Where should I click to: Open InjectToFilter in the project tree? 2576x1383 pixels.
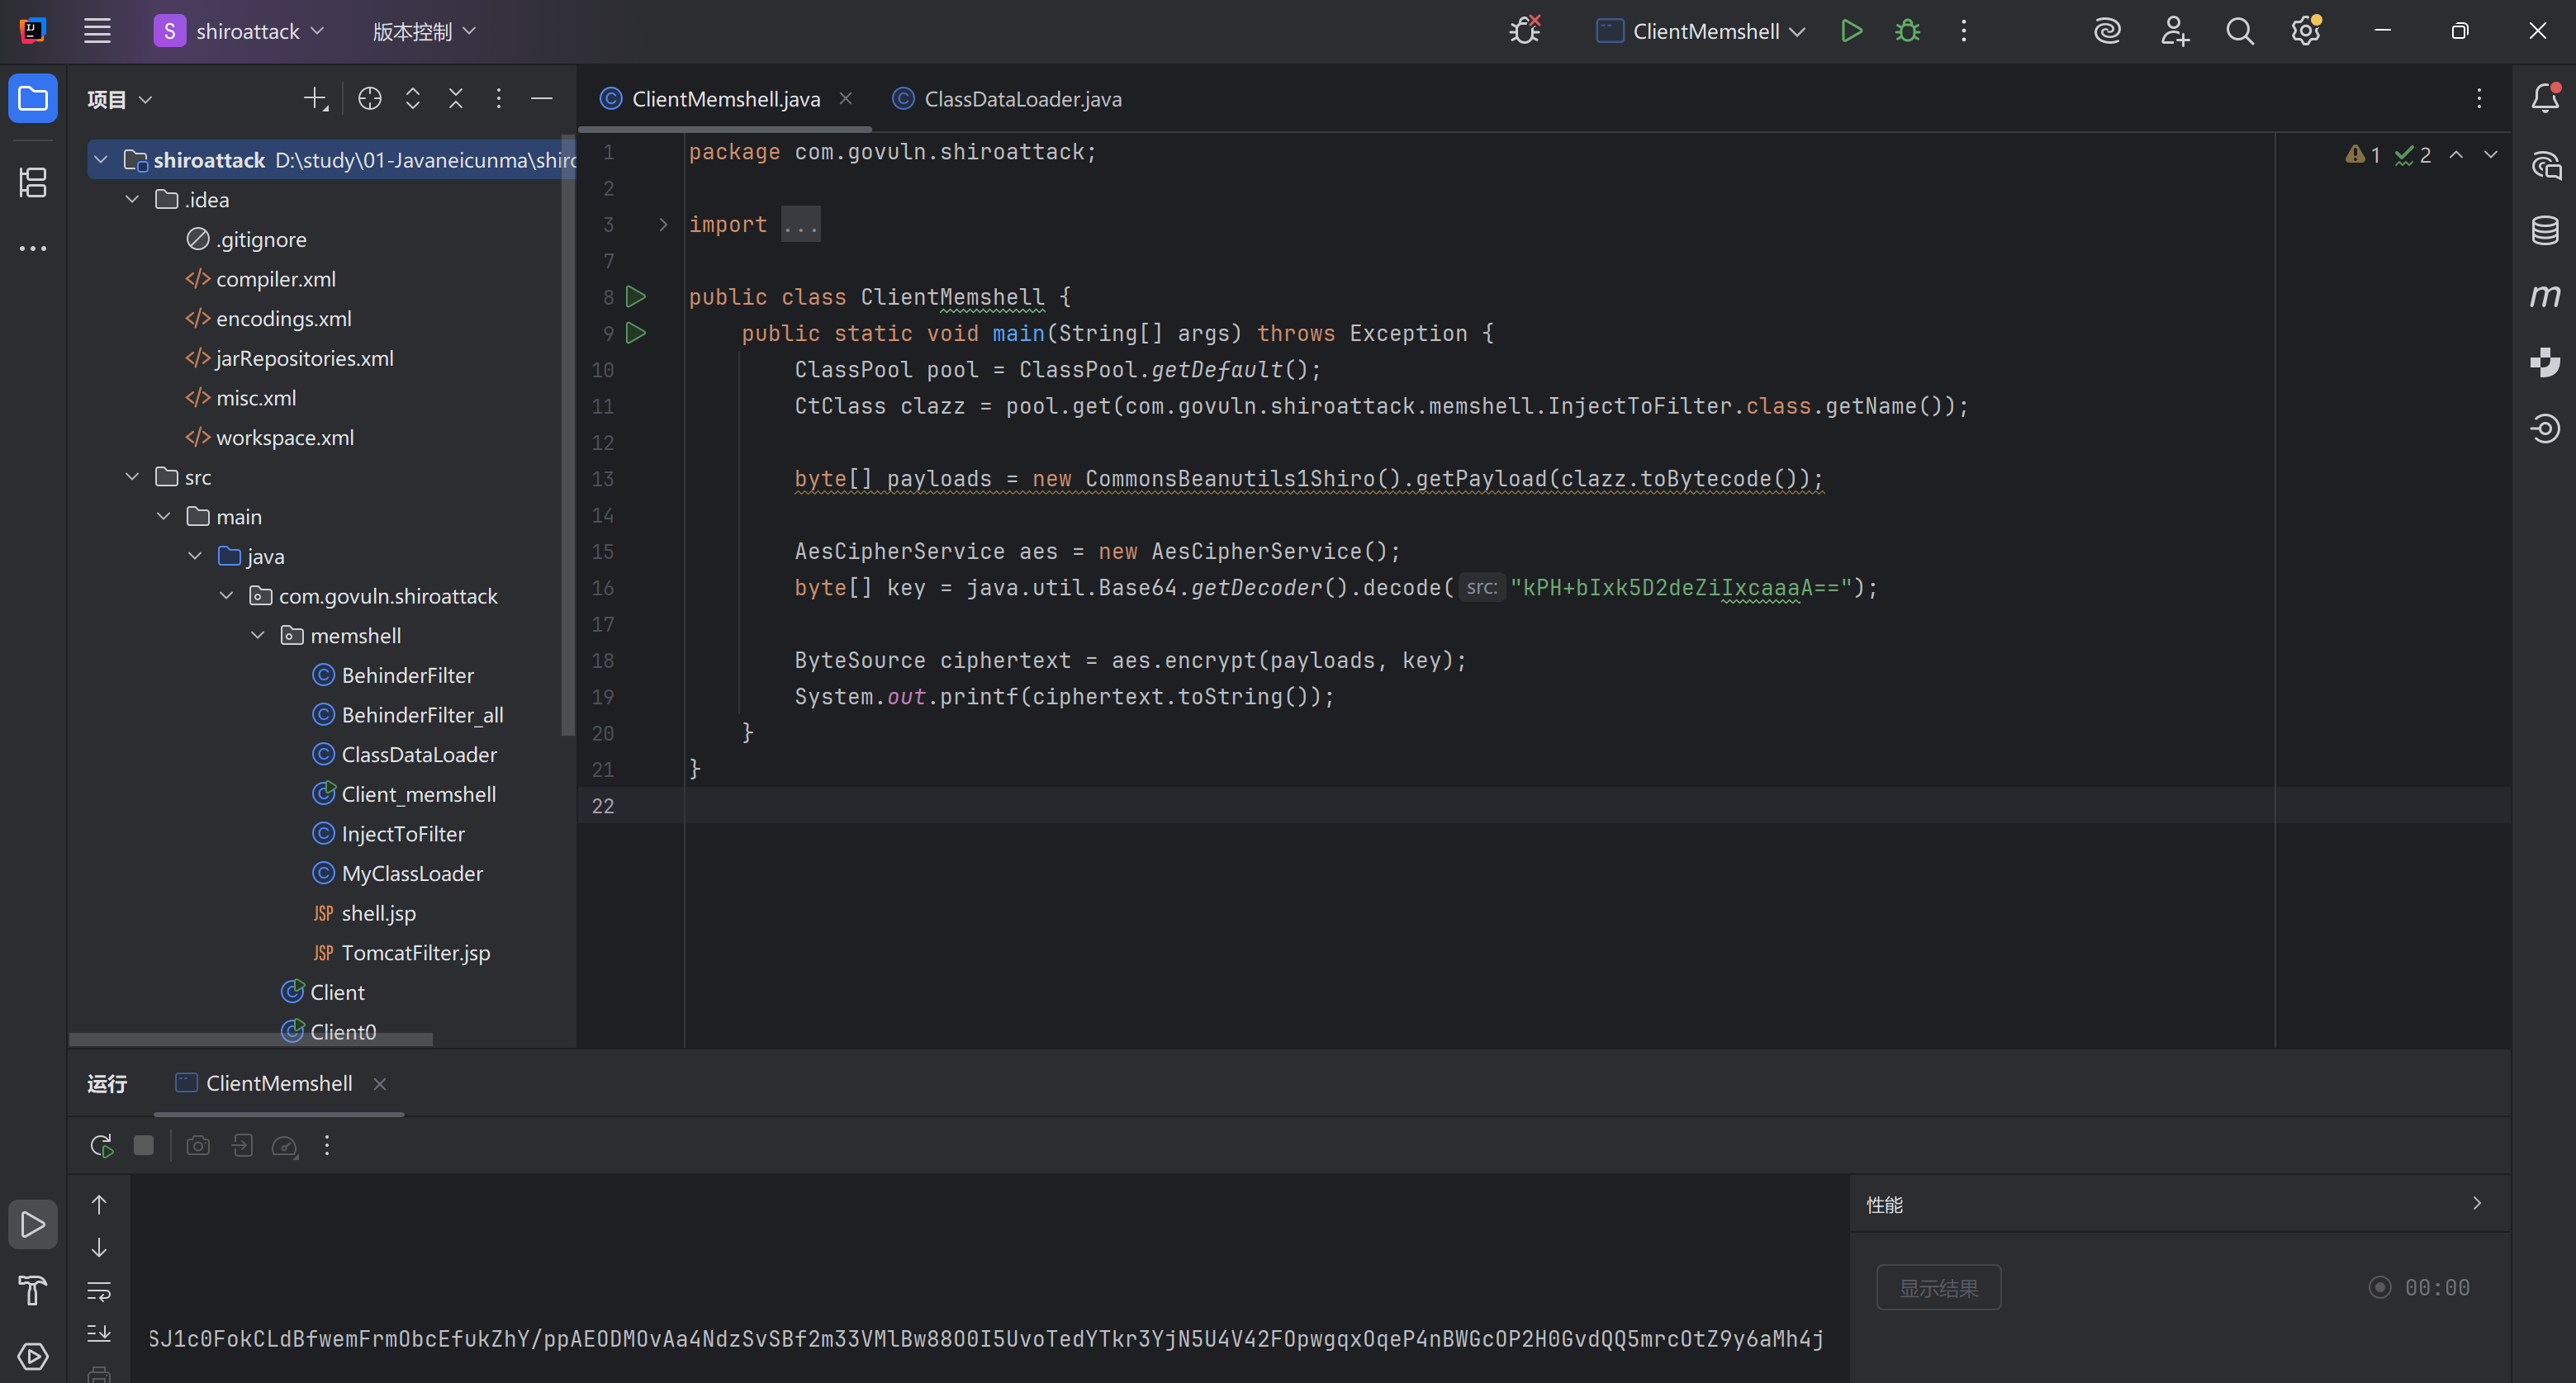pos(402,833)
